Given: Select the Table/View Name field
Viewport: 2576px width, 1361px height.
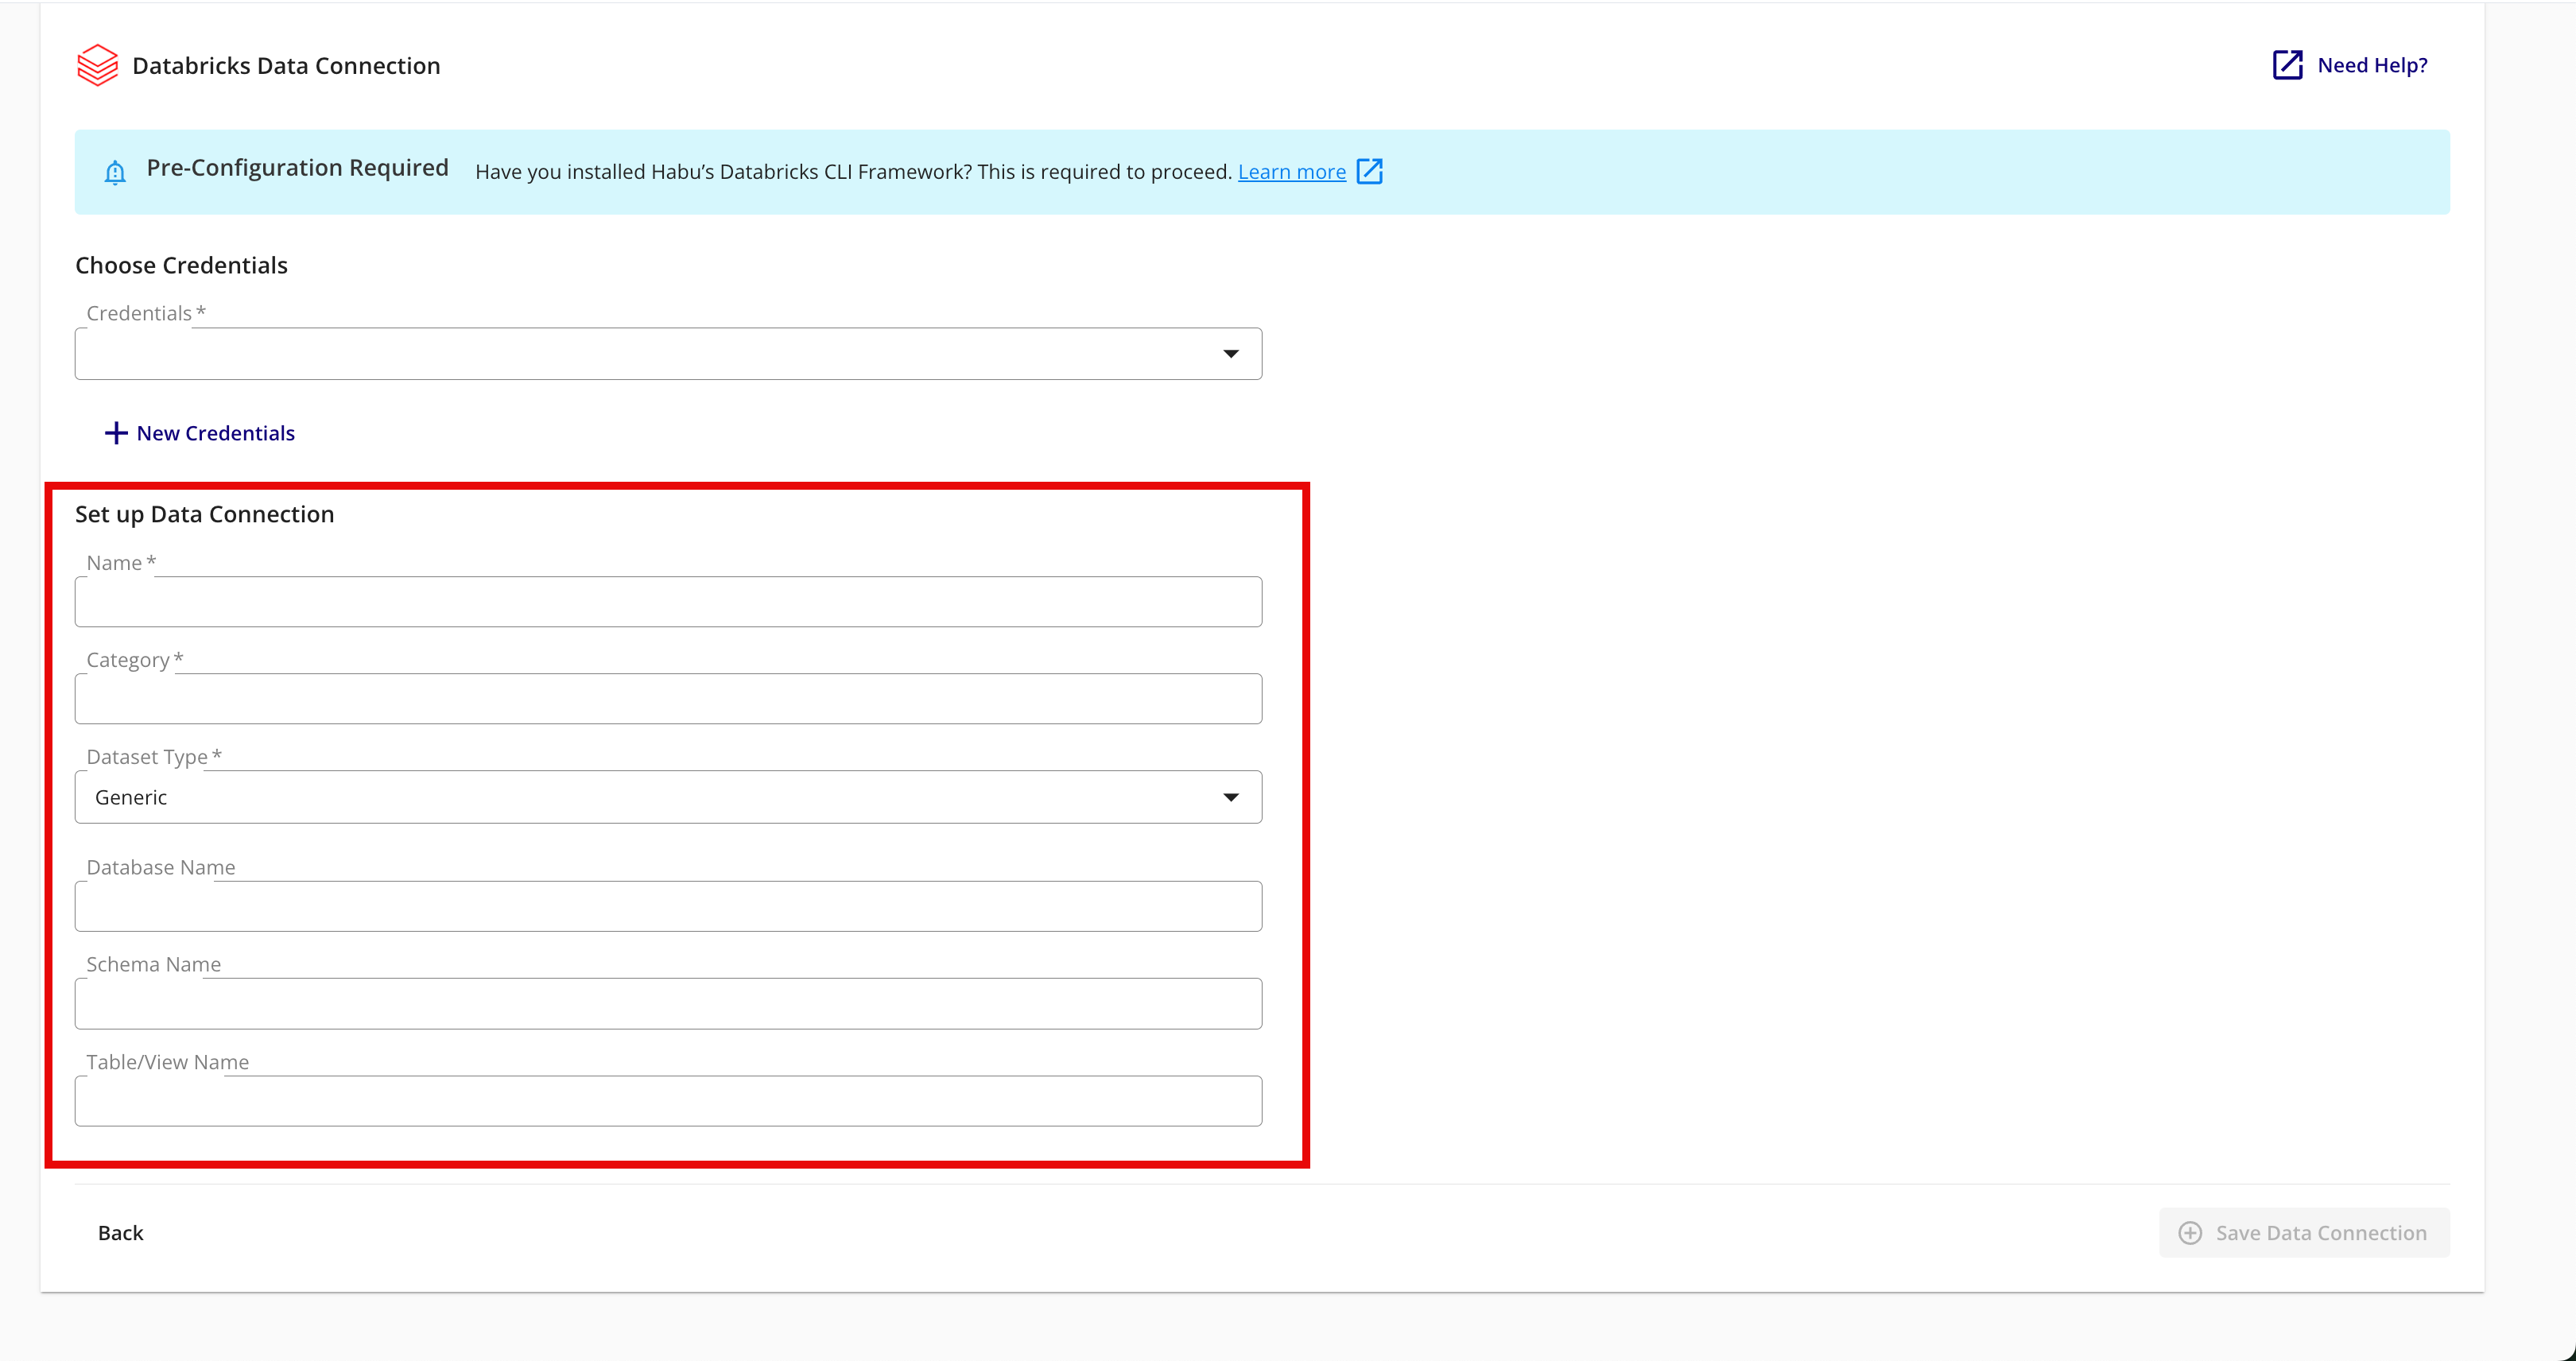Looking at the screenshot, I should click(668, 1101).
